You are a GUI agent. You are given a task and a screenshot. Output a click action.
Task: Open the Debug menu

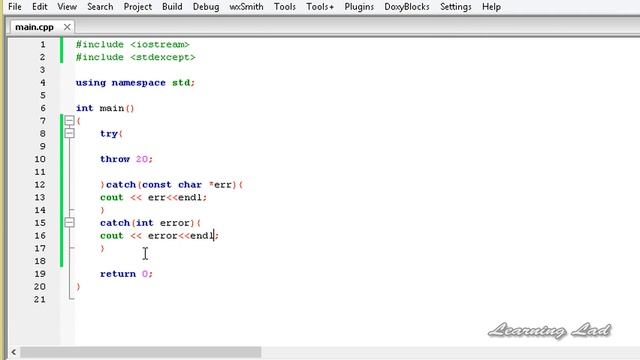206,7
